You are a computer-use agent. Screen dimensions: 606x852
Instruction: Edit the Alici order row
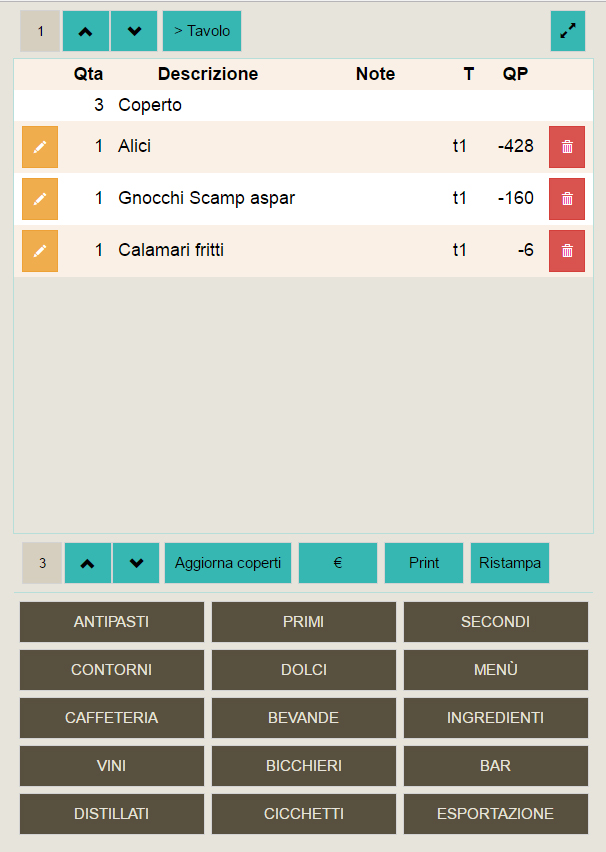40,147
